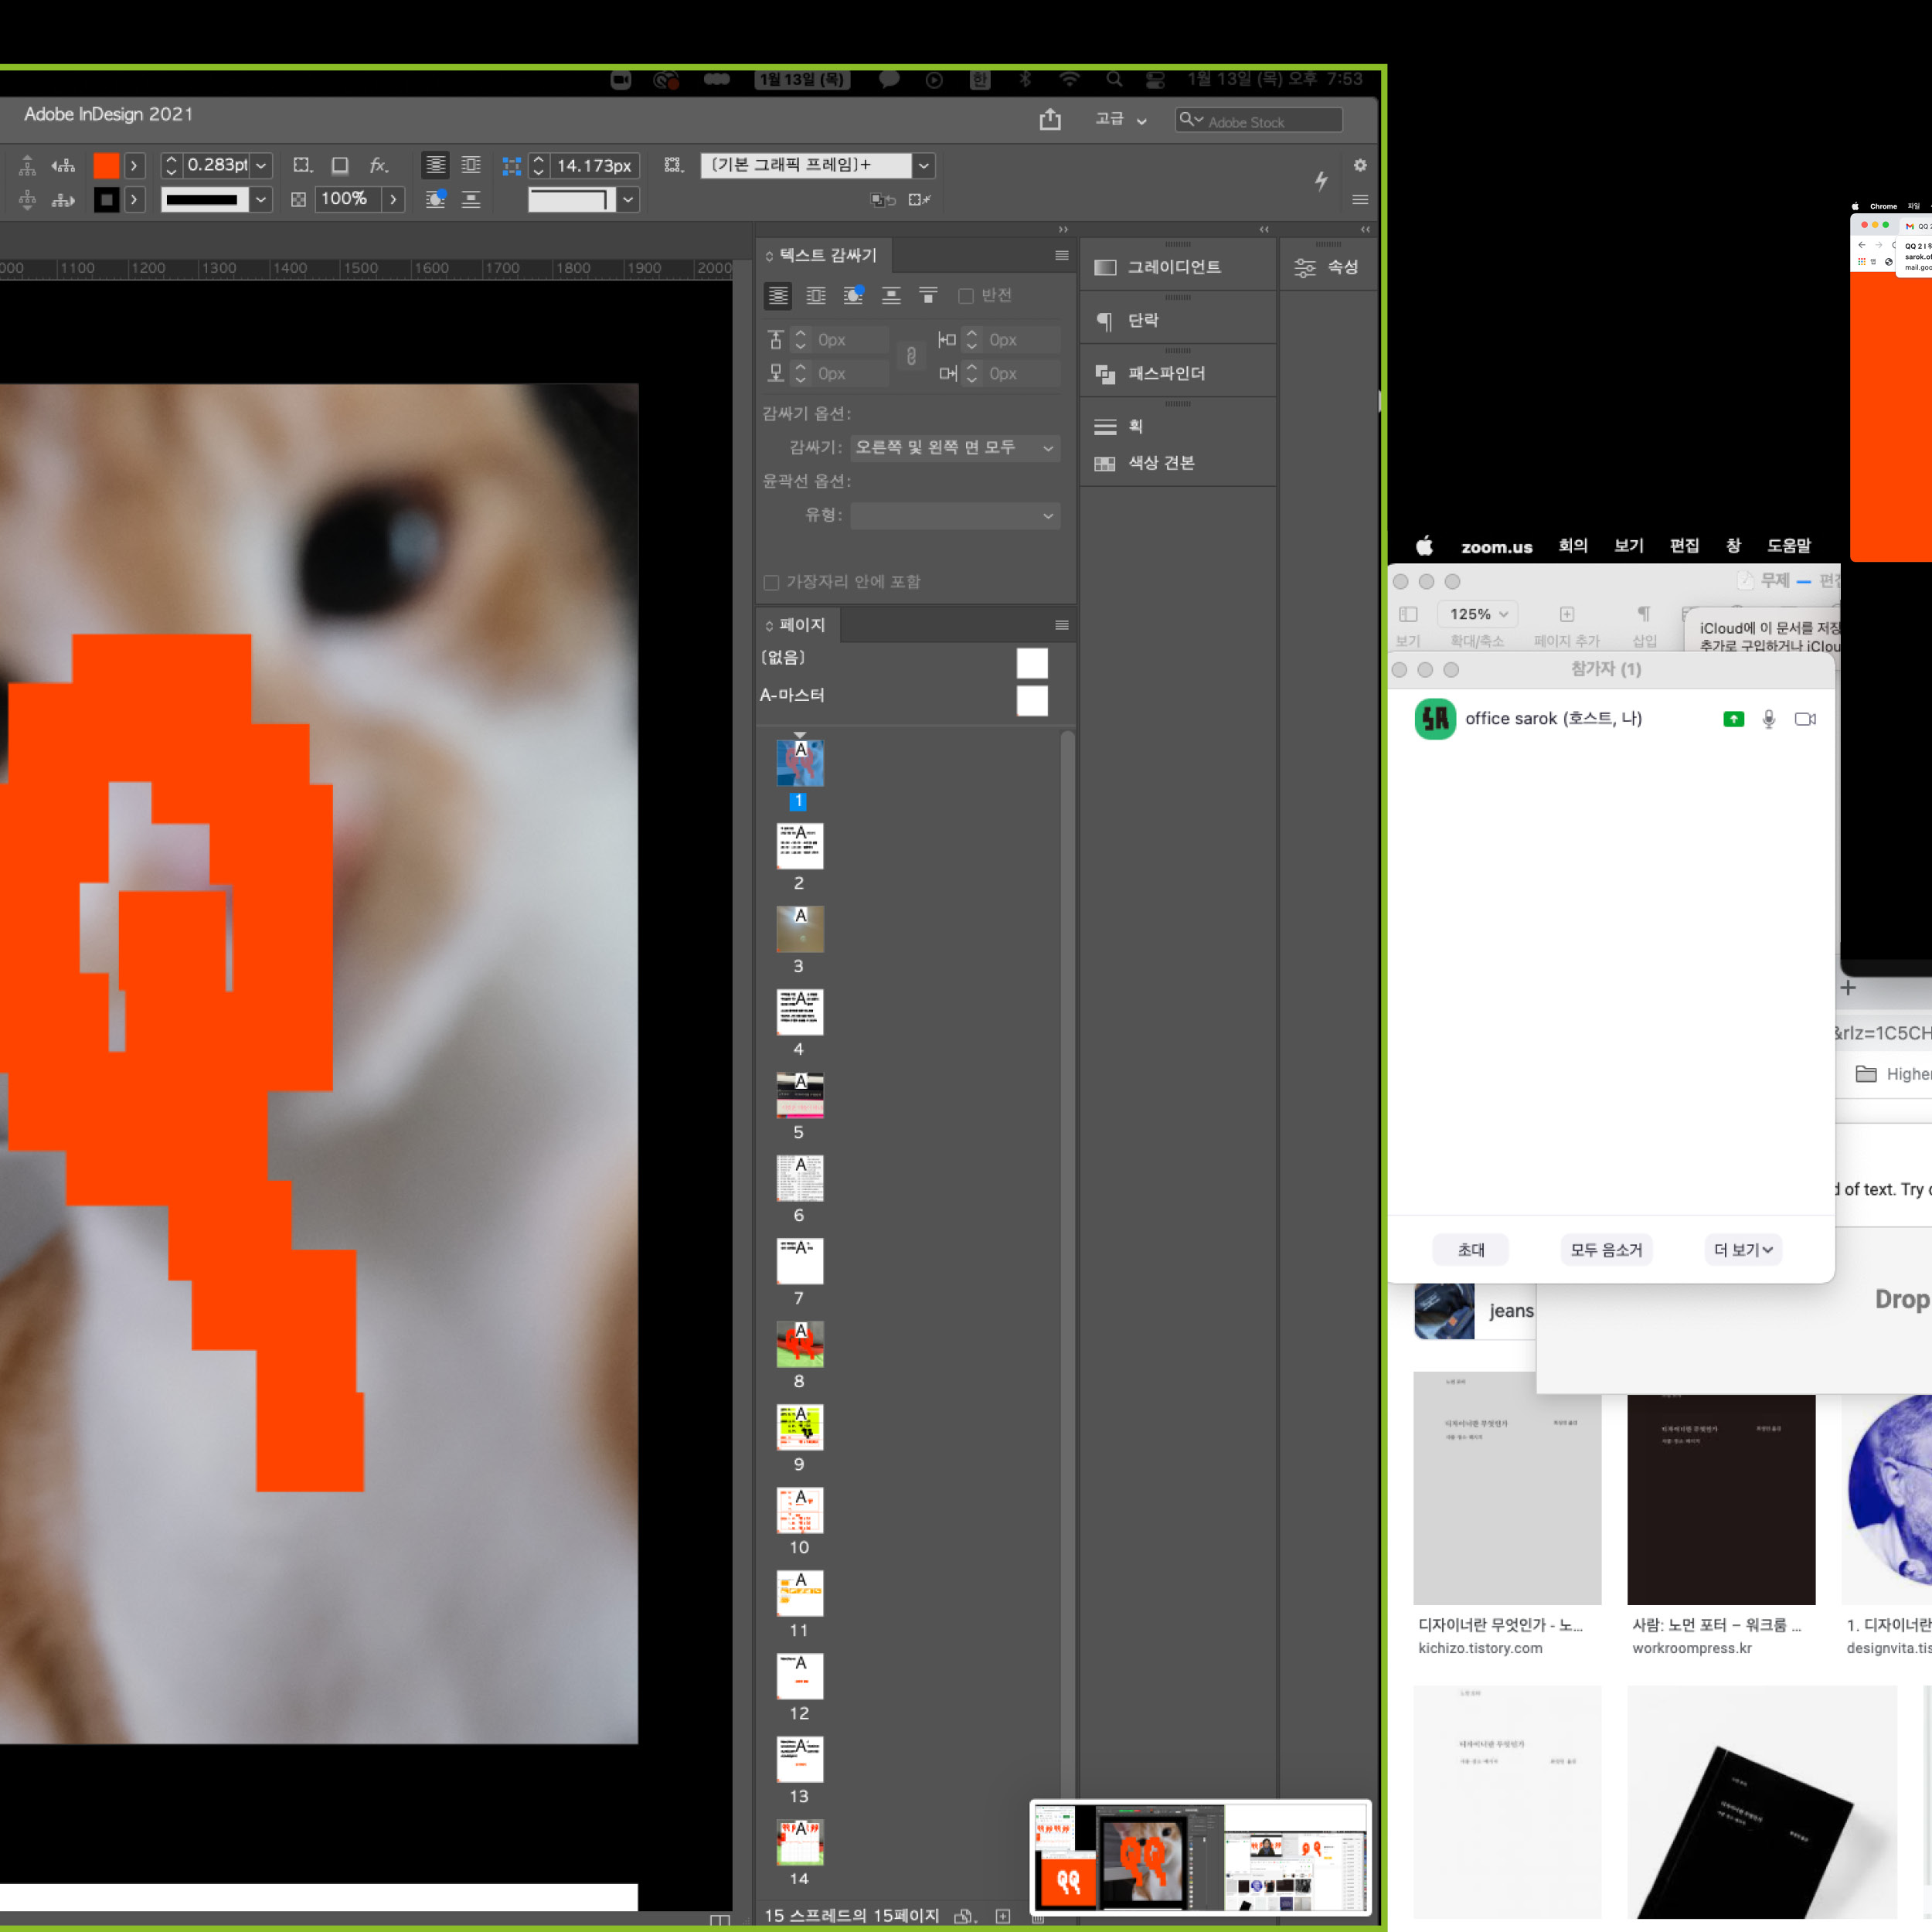This screenshot has height=1932, width=1932.
Task: Click the orange fill color swatch
Action: pos(106,165)
